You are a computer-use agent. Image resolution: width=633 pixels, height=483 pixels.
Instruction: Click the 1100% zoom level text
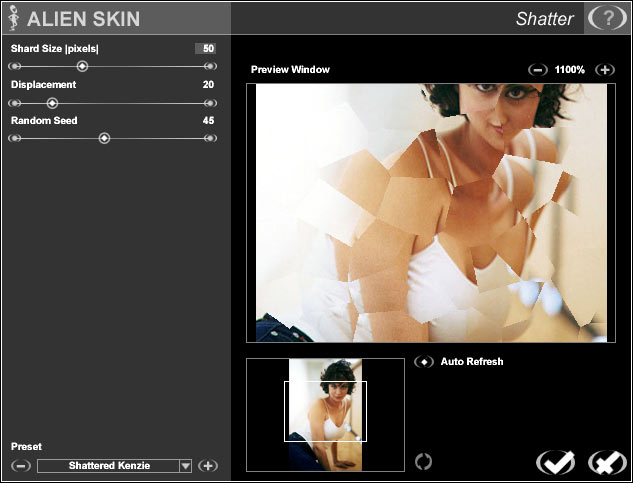point(570,70)
